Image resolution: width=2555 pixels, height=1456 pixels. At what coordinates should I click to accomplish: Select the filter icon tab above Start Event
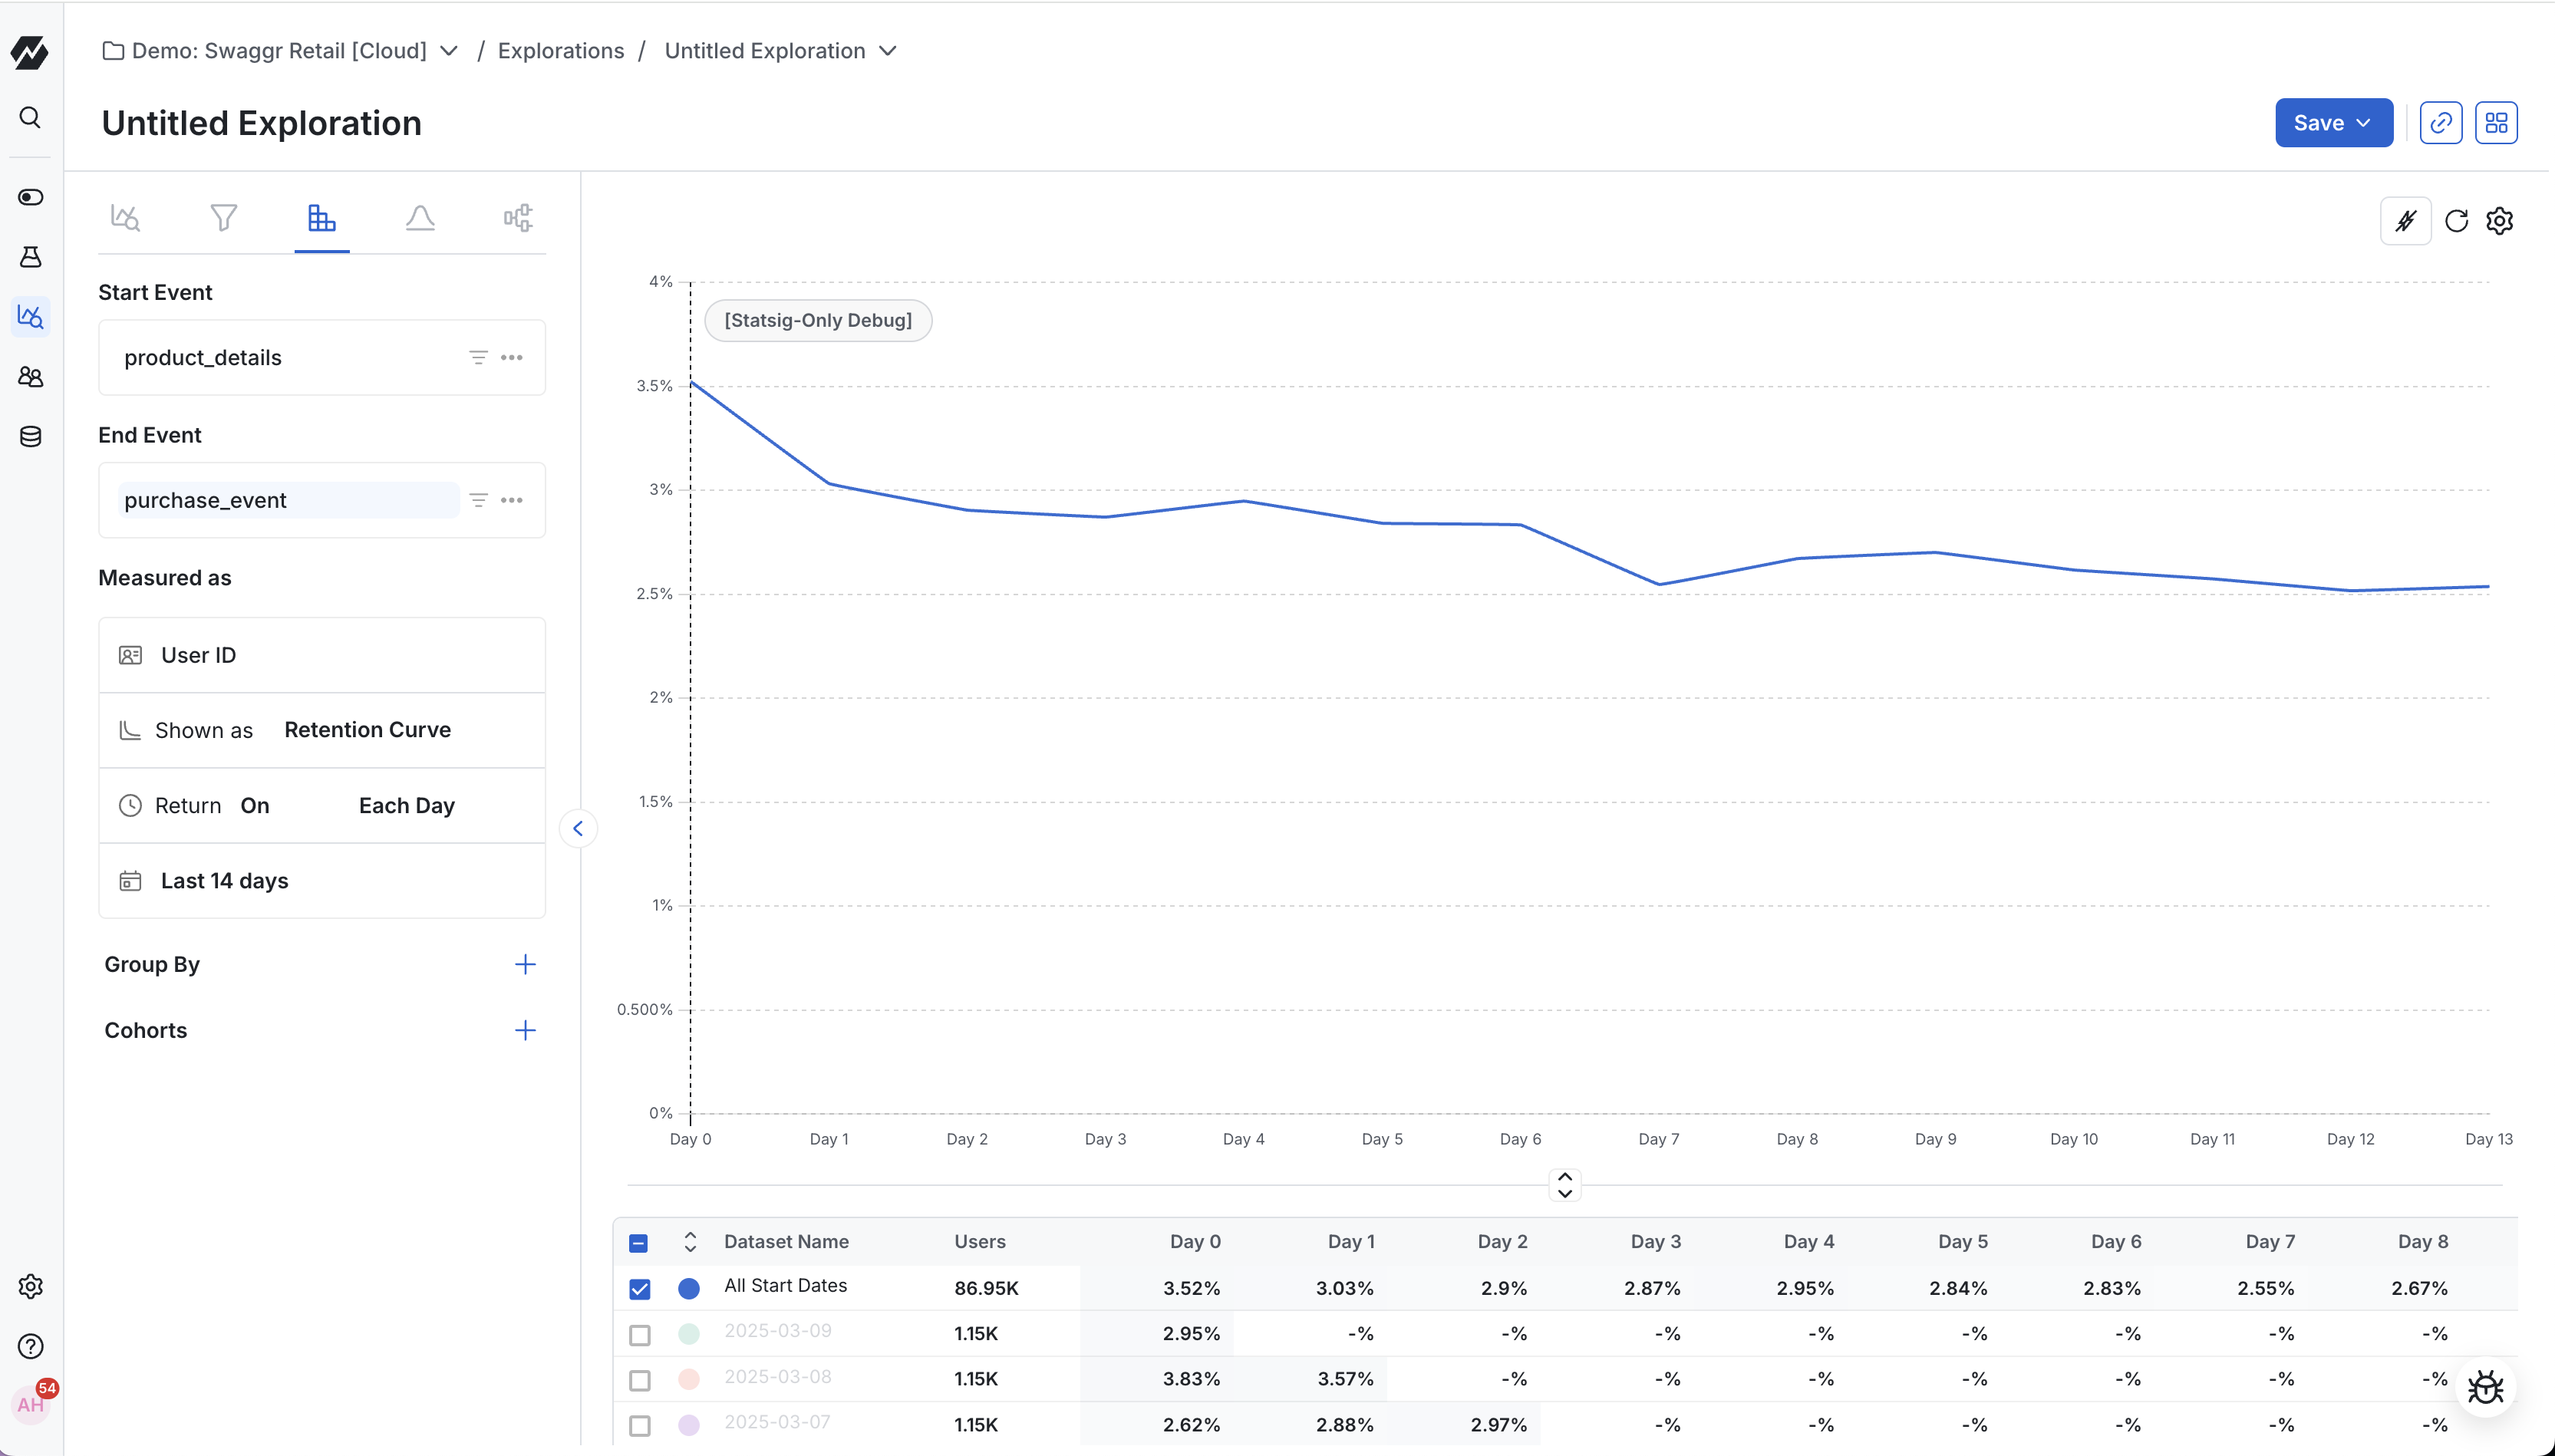pos(223,217)
